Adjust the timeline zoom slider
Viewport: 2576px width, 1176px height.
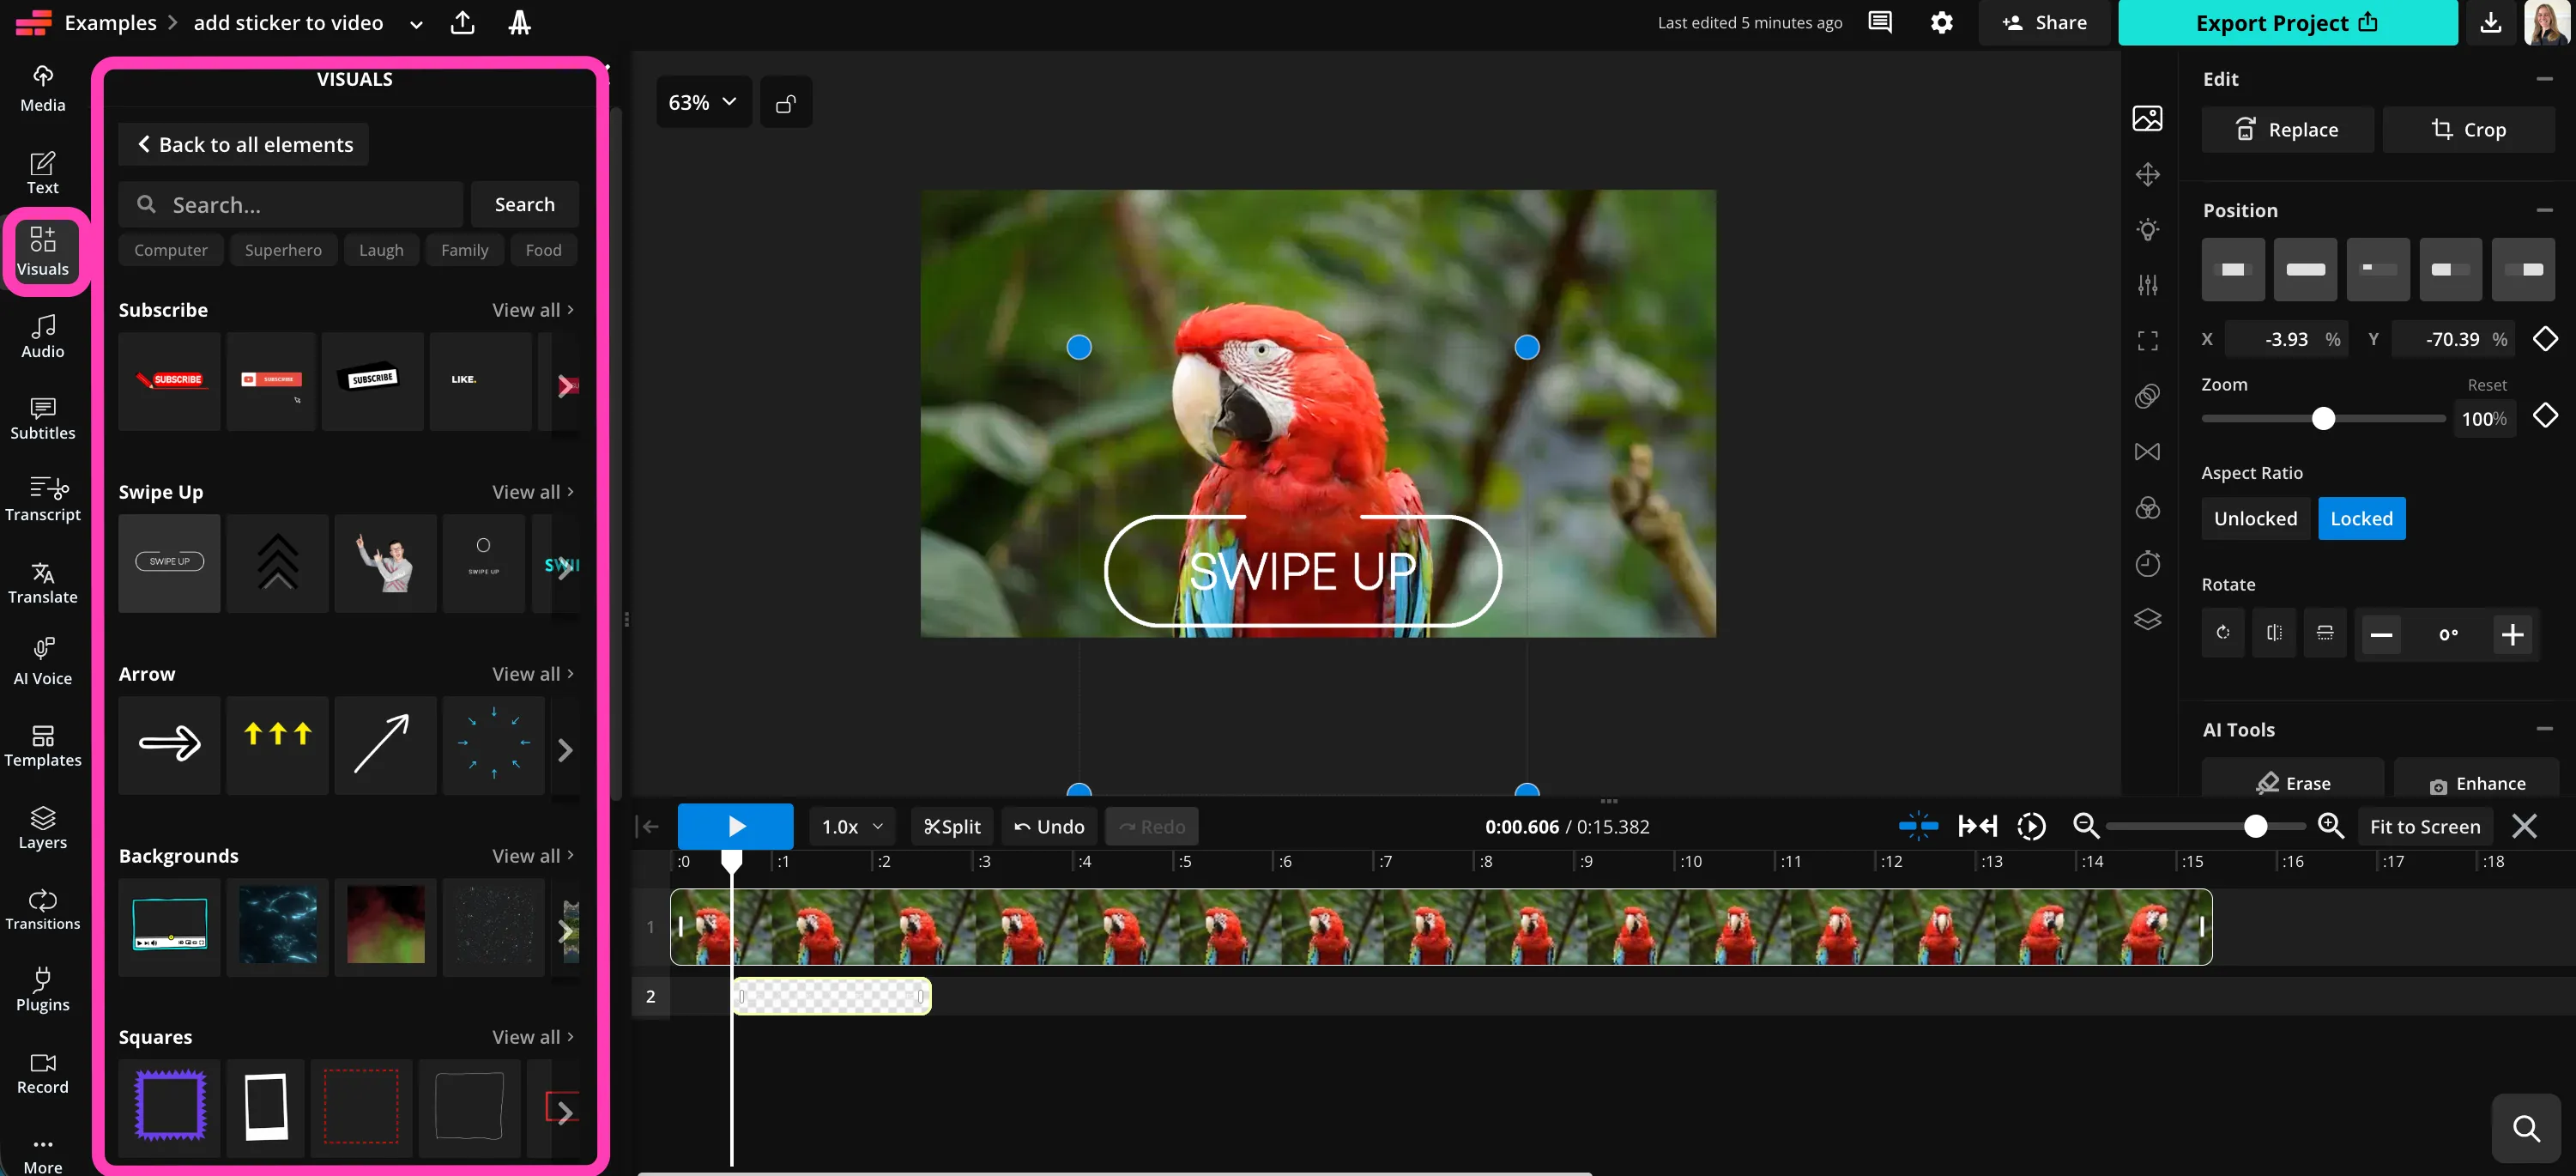(2205, 826)
